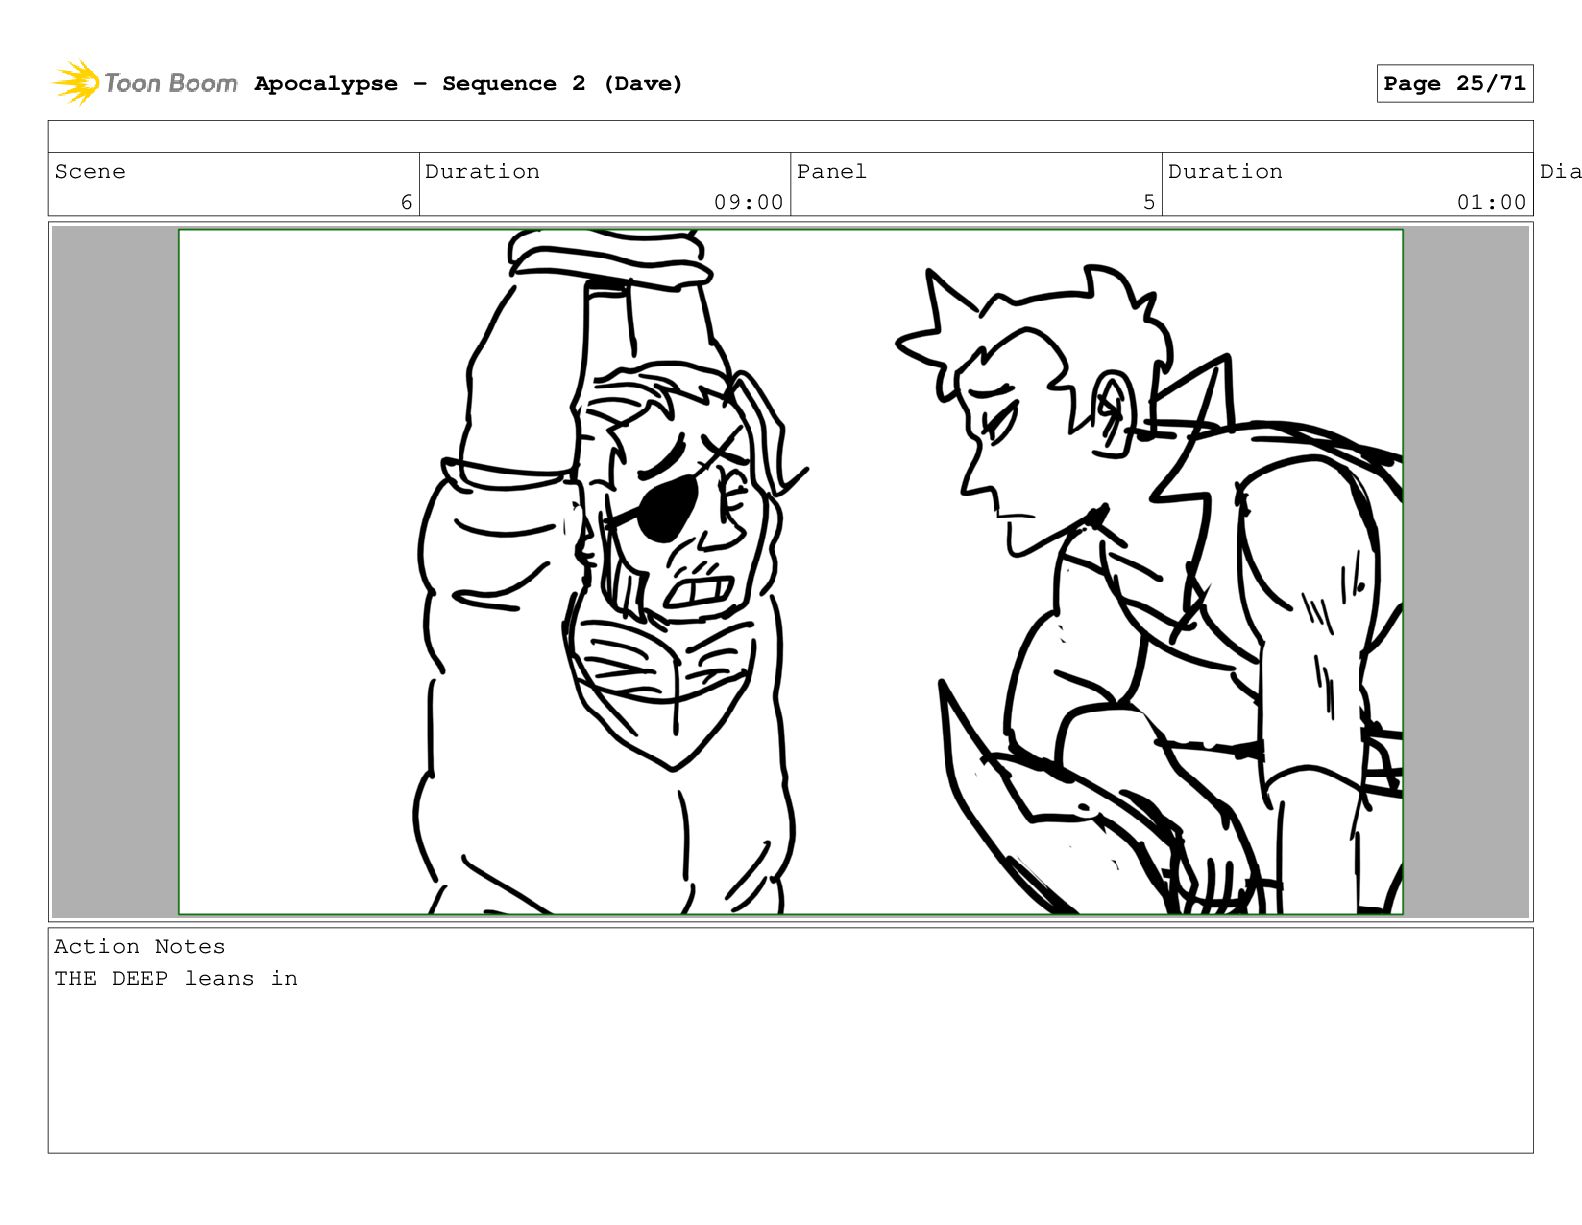Click the note 'THE DEEP leans in'

[176, 979]
